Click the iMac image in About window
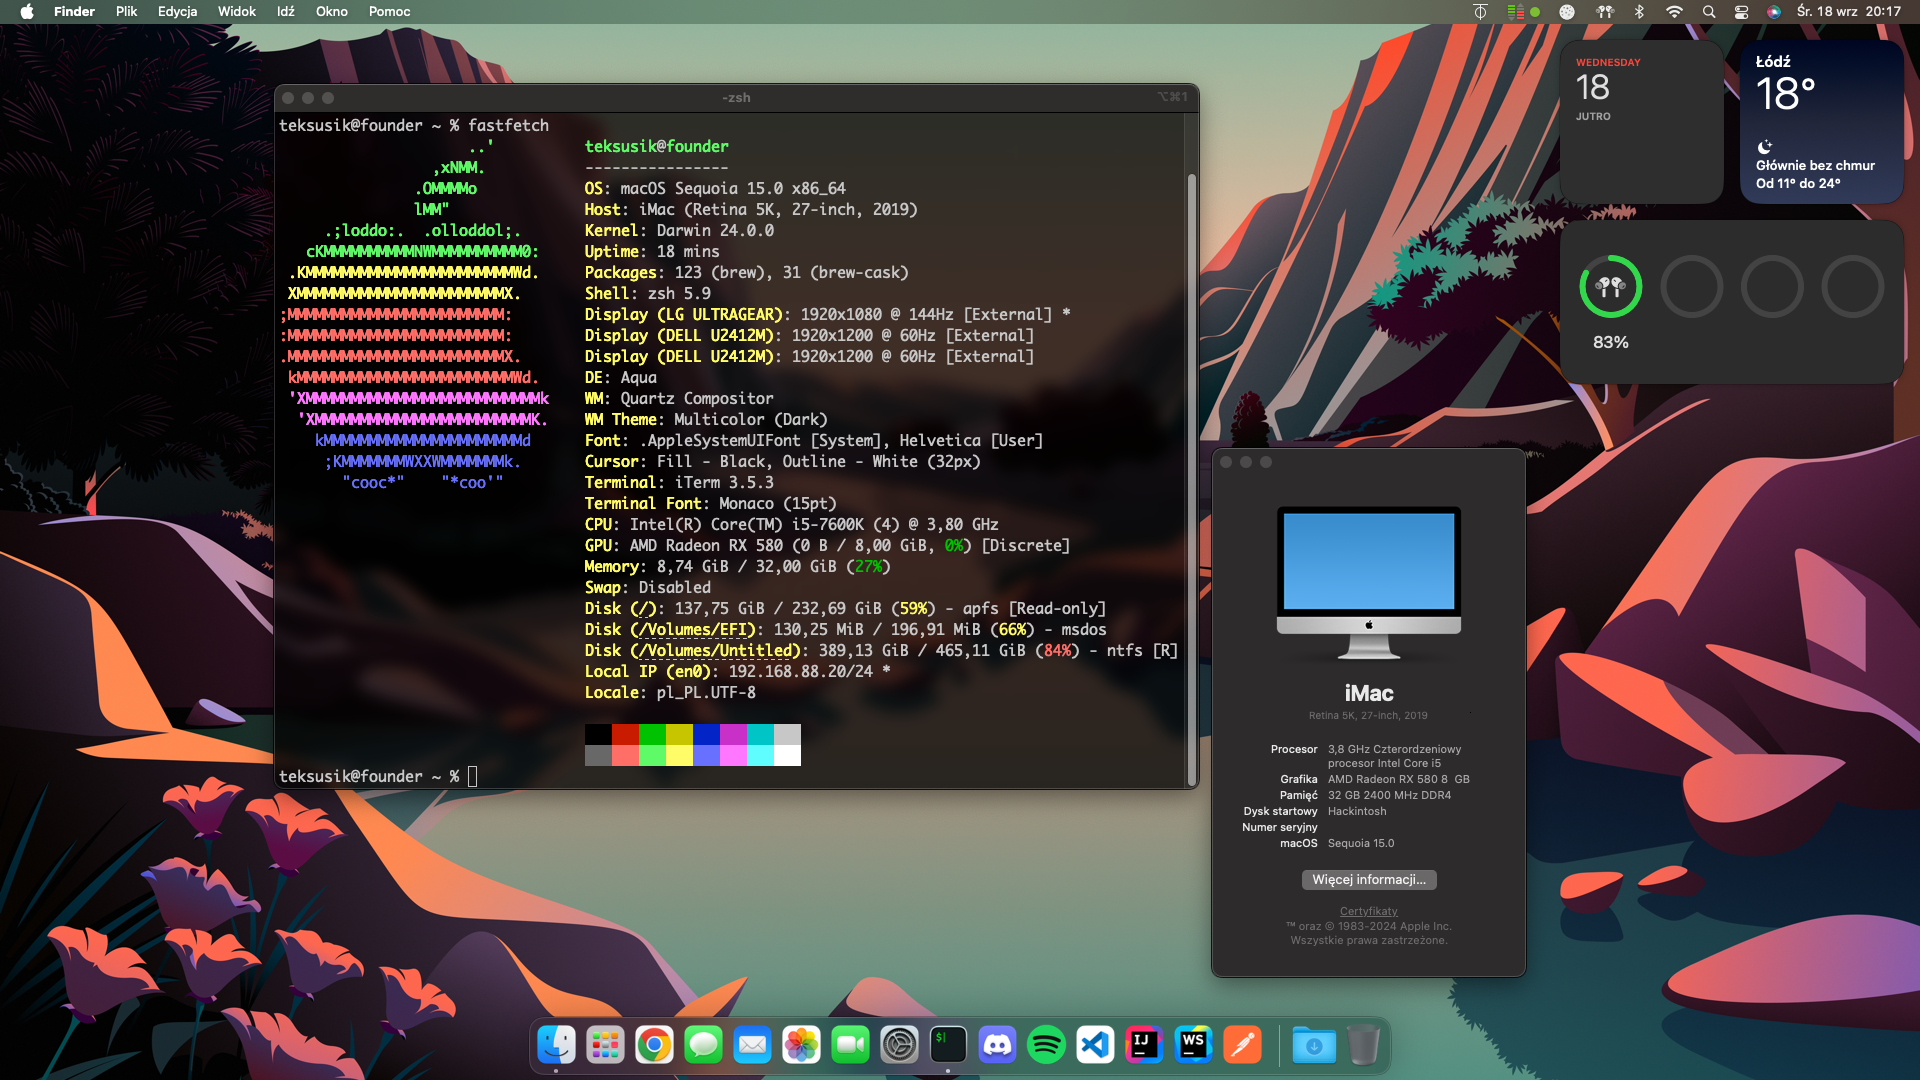 [x=1369, y=582]
